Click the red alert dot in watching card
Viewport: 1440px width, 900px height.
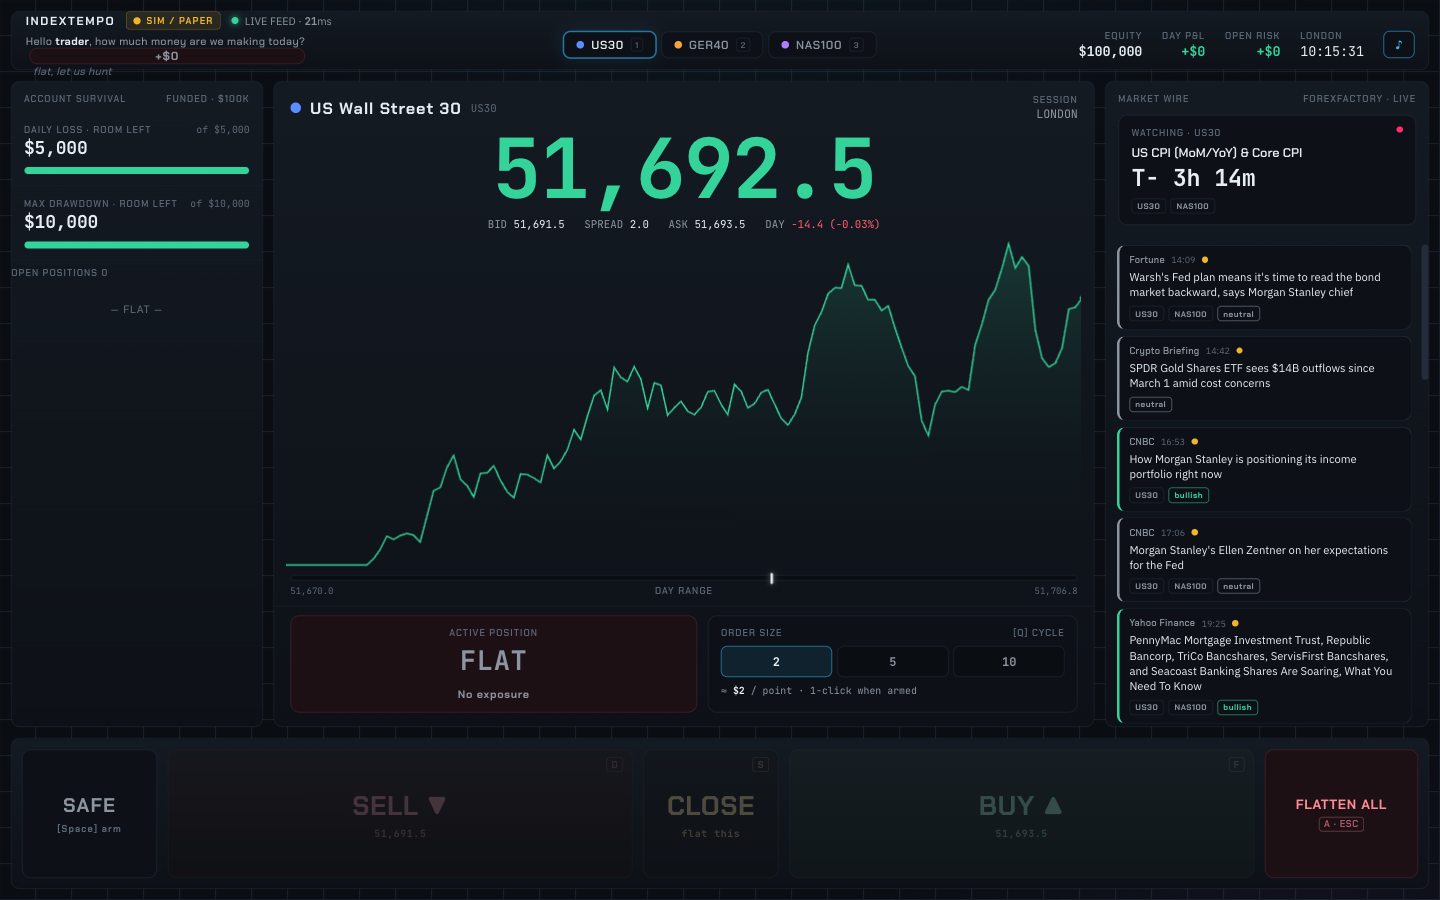tap(1399, 130)
